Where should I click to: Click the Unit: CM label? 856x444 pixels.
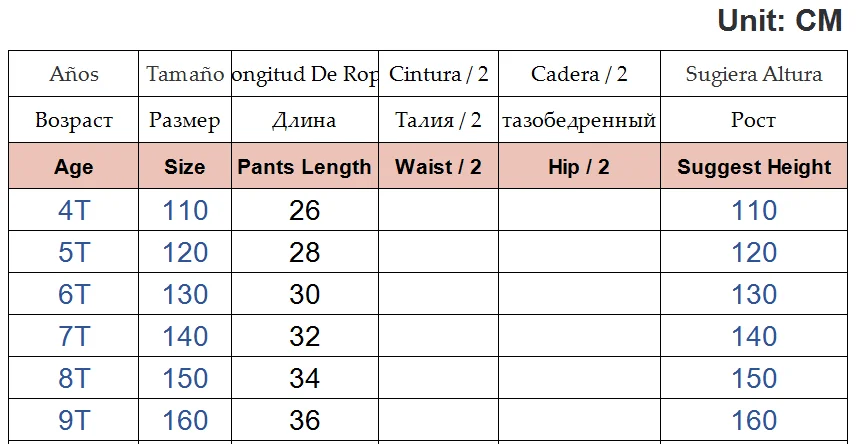tap(780, 21)
